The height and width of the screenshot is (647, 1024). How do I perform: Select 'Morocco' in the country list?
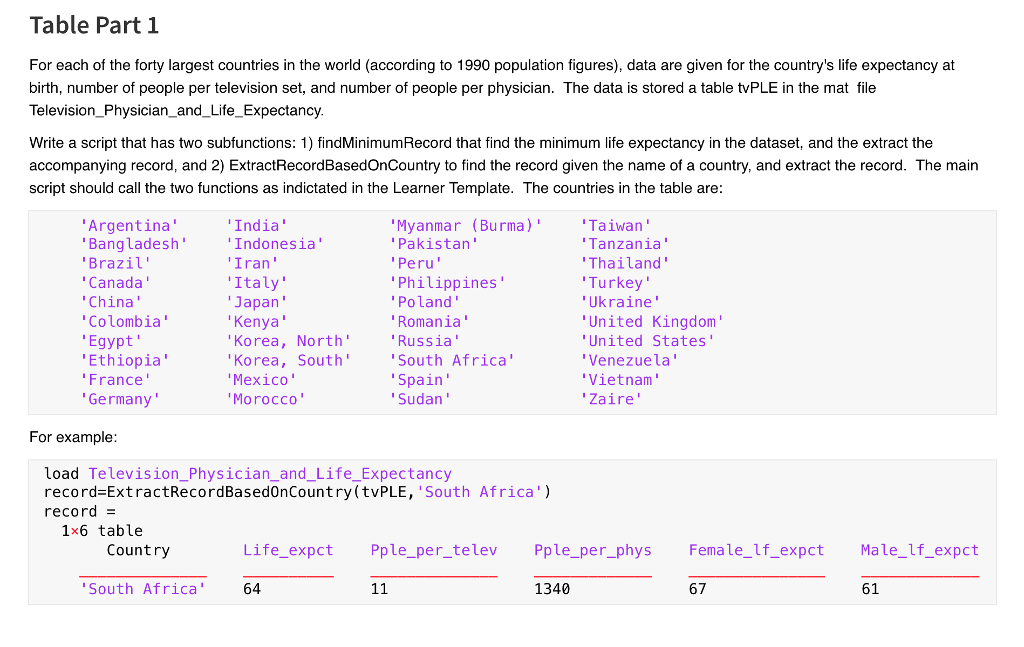265,399
